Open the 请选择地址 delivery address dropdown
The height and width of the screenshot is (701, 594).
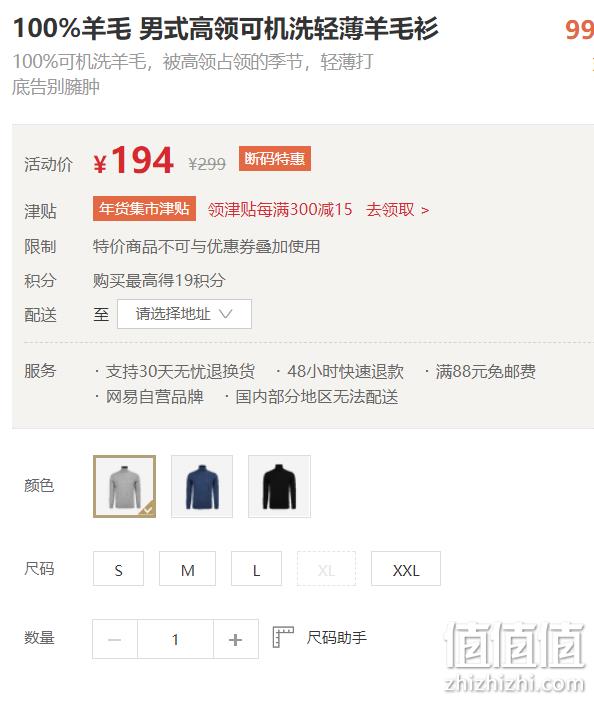pos(184,314)
